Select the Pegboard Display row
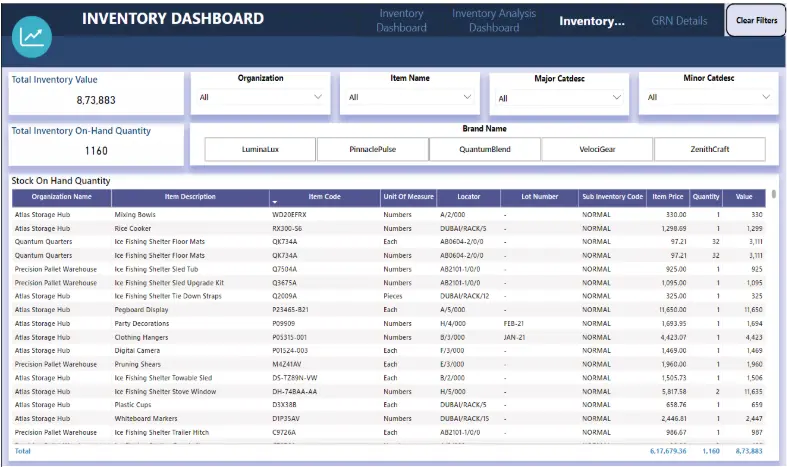787x467 pixels. point(388,310)
